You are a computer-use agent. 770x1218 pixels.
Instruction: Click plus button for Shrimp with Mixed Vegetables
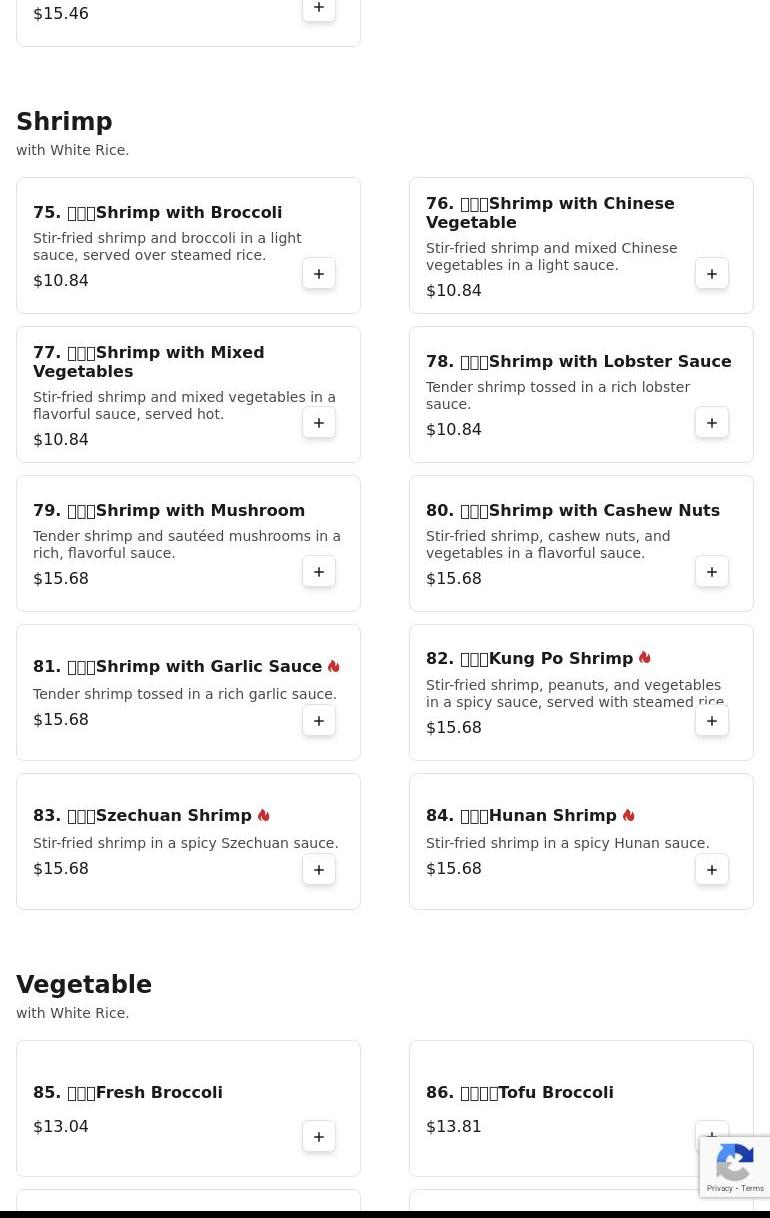click(x=319, y=423)
